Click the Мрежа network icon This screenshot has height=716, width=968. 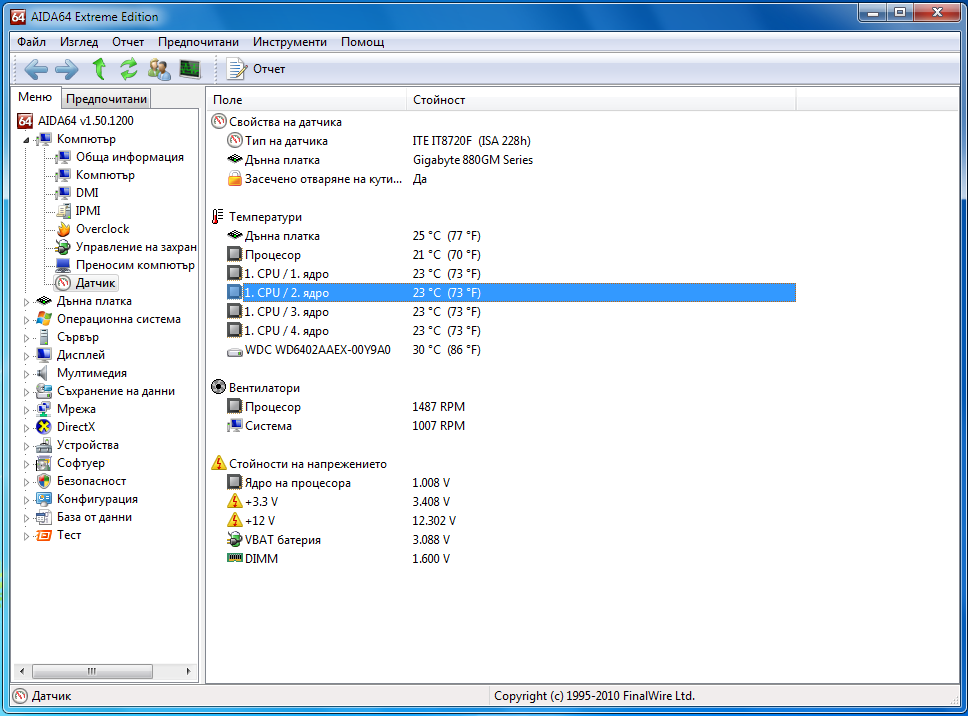pyautogui.click(x=44, y=409)
